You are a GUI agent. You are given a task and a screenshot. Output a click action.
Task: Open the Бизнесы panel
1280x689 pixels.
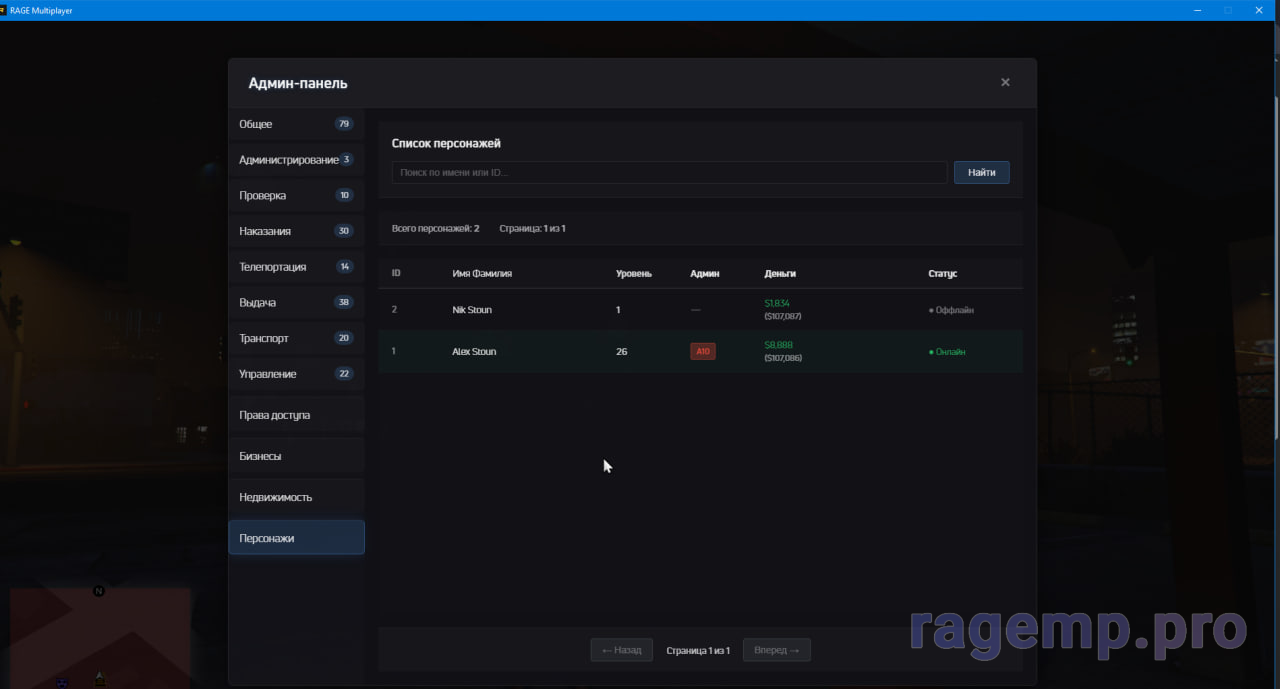(295, 456)
